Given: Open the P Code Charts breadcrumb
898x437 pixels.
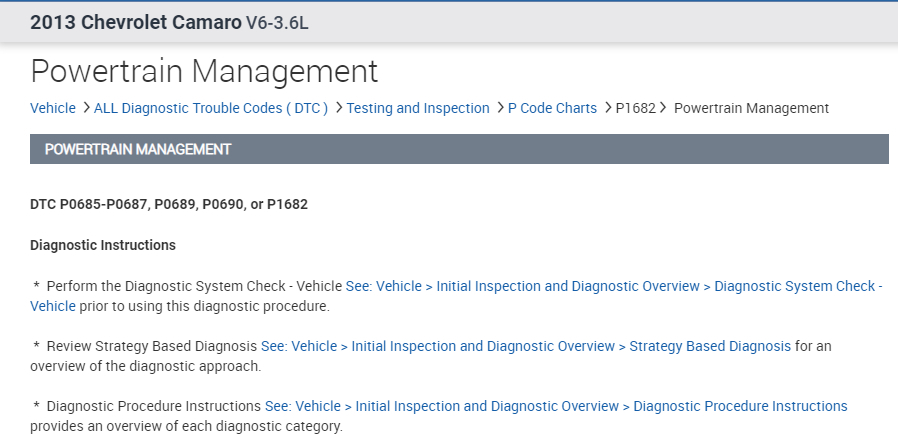Looking at the screenshot, I should [x=552, y=108].
